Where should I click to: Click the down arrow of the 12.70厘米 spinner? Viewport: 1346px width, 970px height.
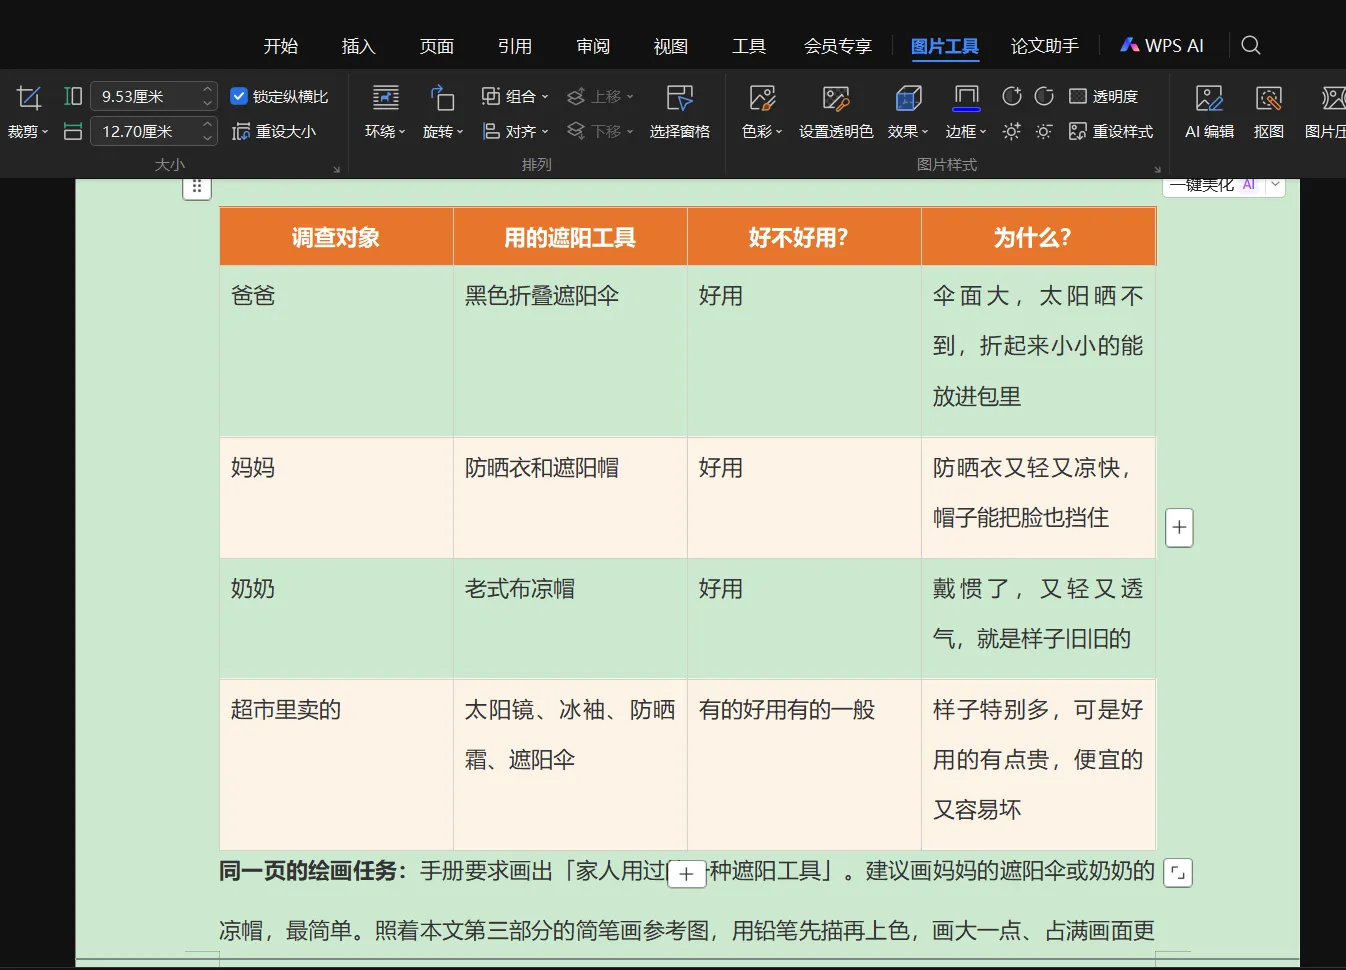(207, 138)
